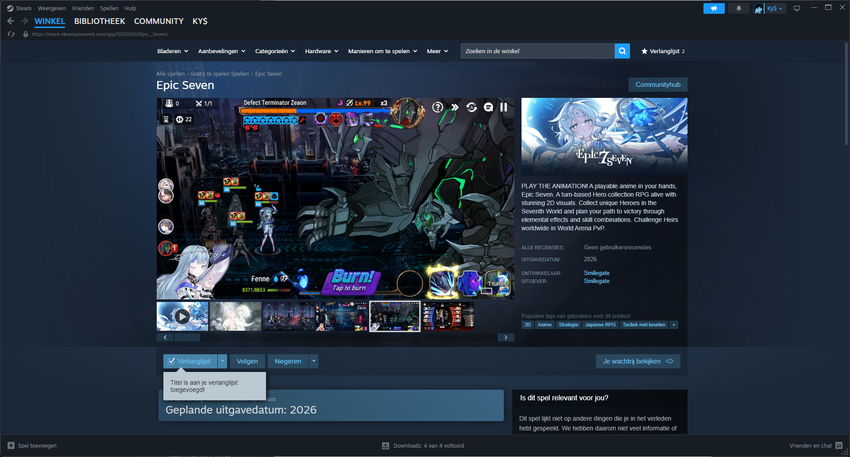Go forward with the forward arrow
850x457 pixels.
(x=24, y=21)
